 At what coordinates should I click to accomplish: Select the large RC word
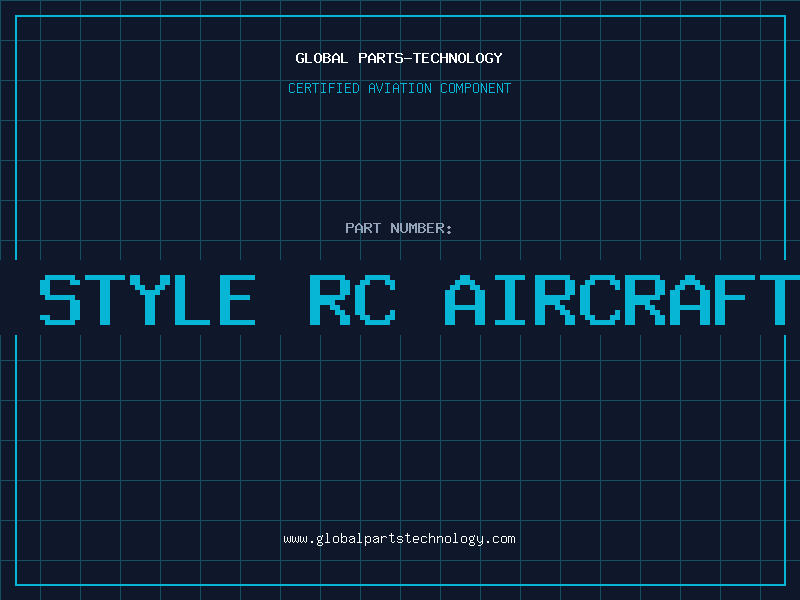[x=353, y=299]
